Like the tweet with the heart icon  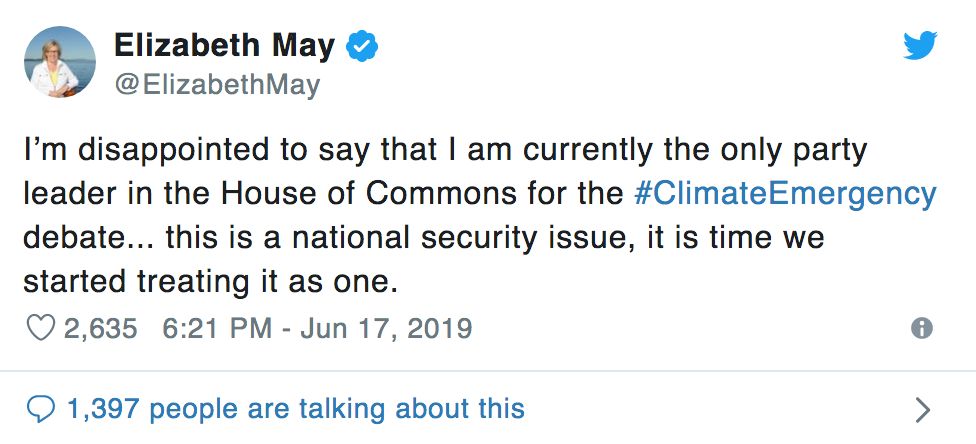coord(39,328)
